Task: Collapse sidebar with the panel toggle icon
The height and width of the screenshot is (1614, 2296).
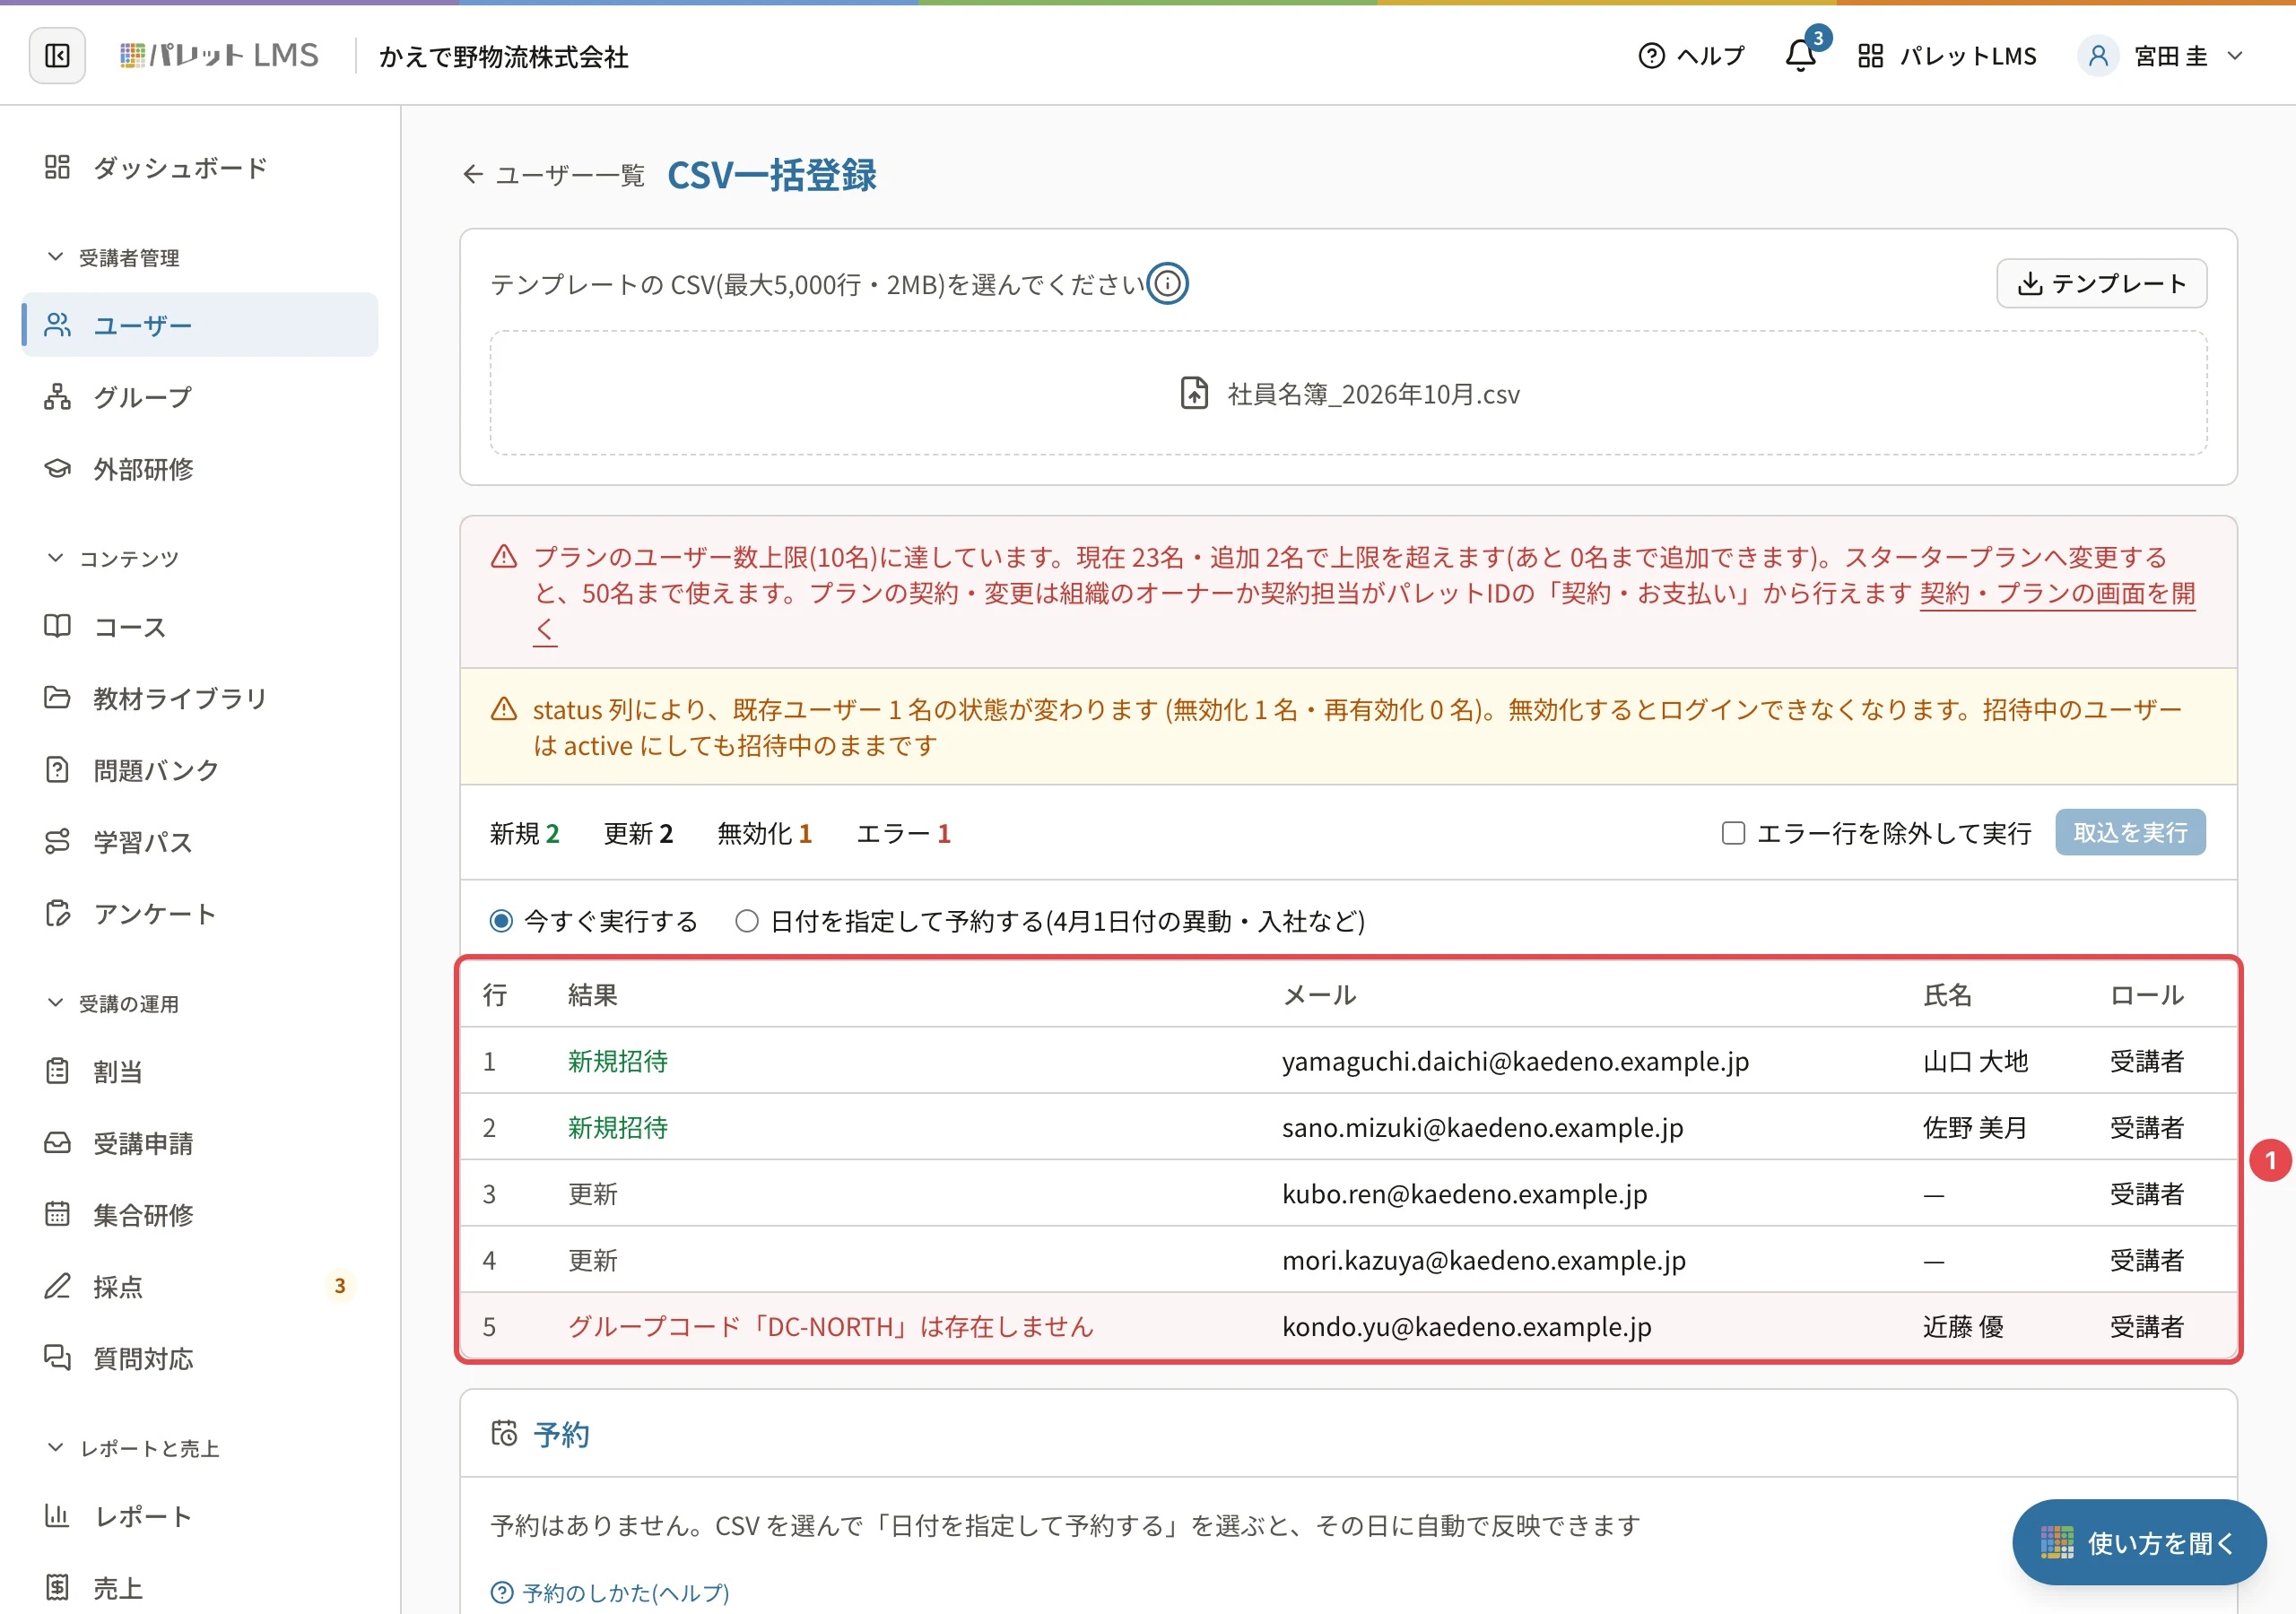Action: point(57,56)
